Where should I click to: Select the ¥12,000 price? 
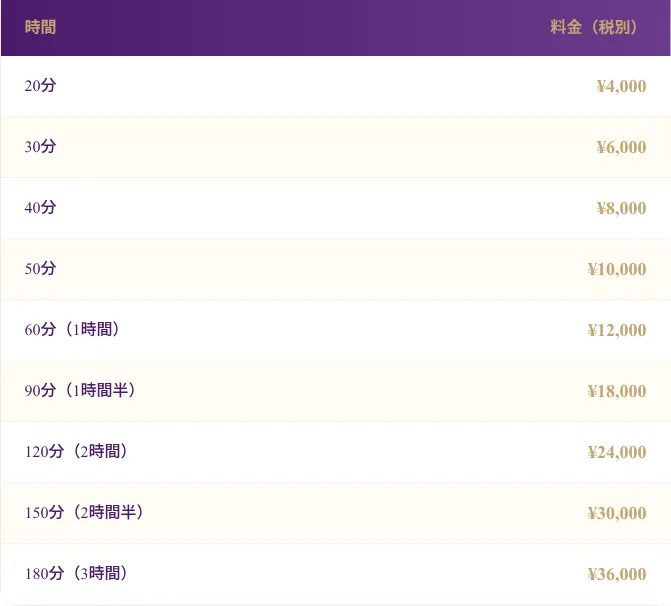click(617, 330)
